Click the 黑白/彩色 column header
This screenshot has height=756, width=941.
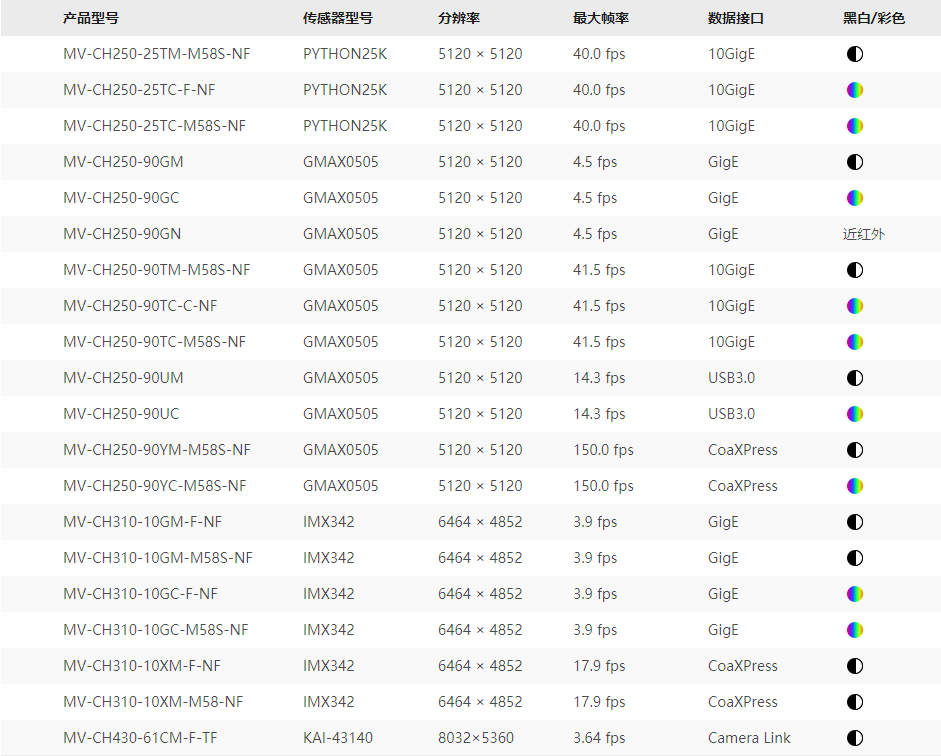click(x=874, y=18)
